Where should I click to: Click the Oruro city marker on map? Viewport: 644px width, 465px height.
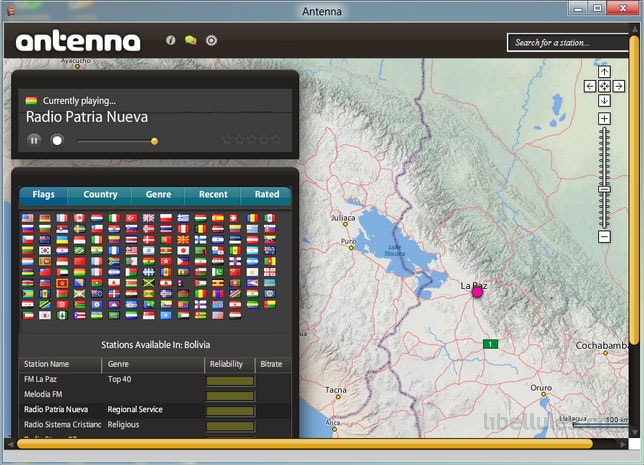coord(543,394)
